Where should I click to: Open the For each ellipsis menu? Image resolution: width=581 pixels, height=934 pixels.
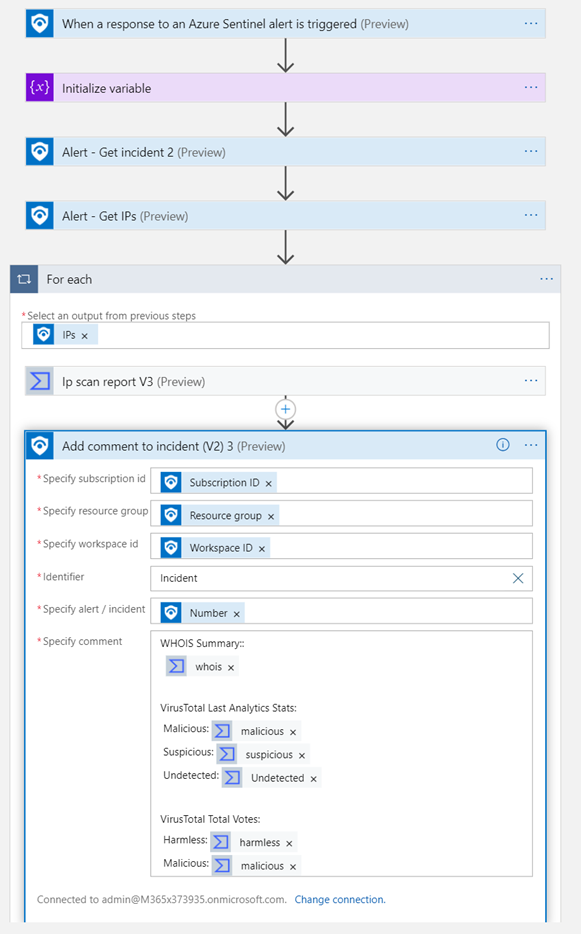point(546,279)
